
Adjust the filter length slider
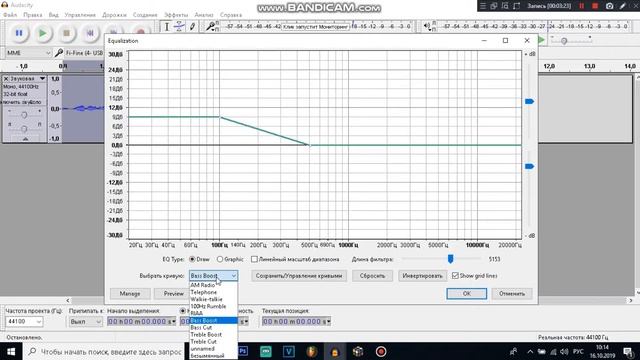[x=451, y=259]
